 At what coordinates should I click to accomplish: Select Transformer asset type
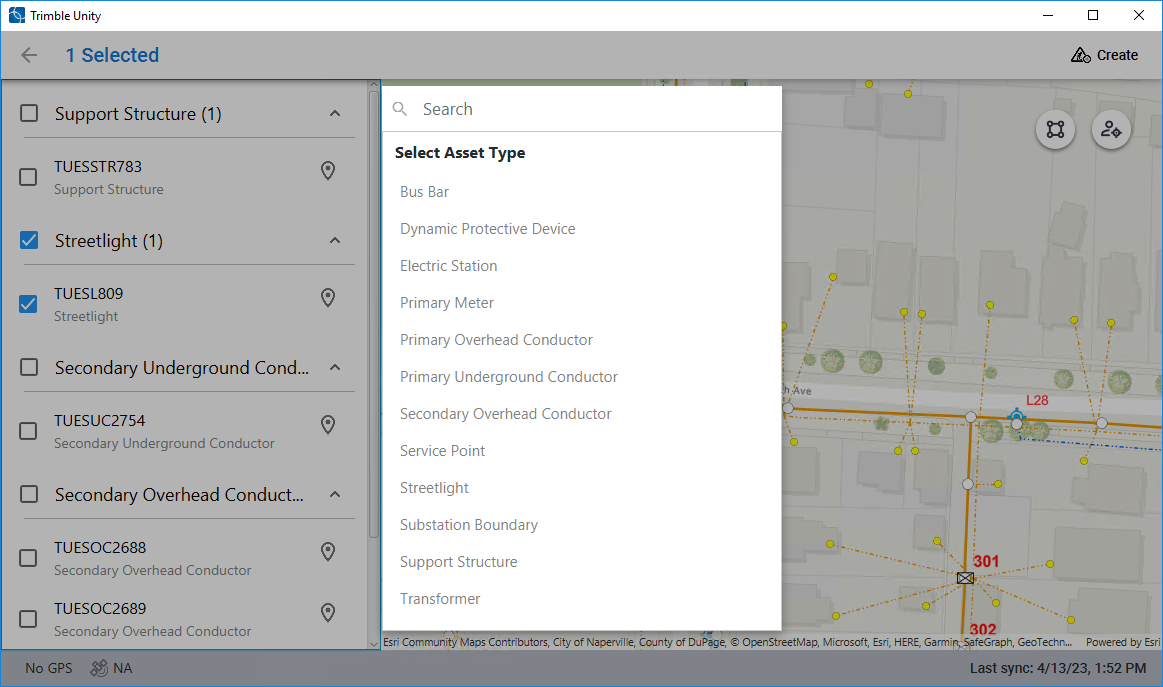point(440,599)
